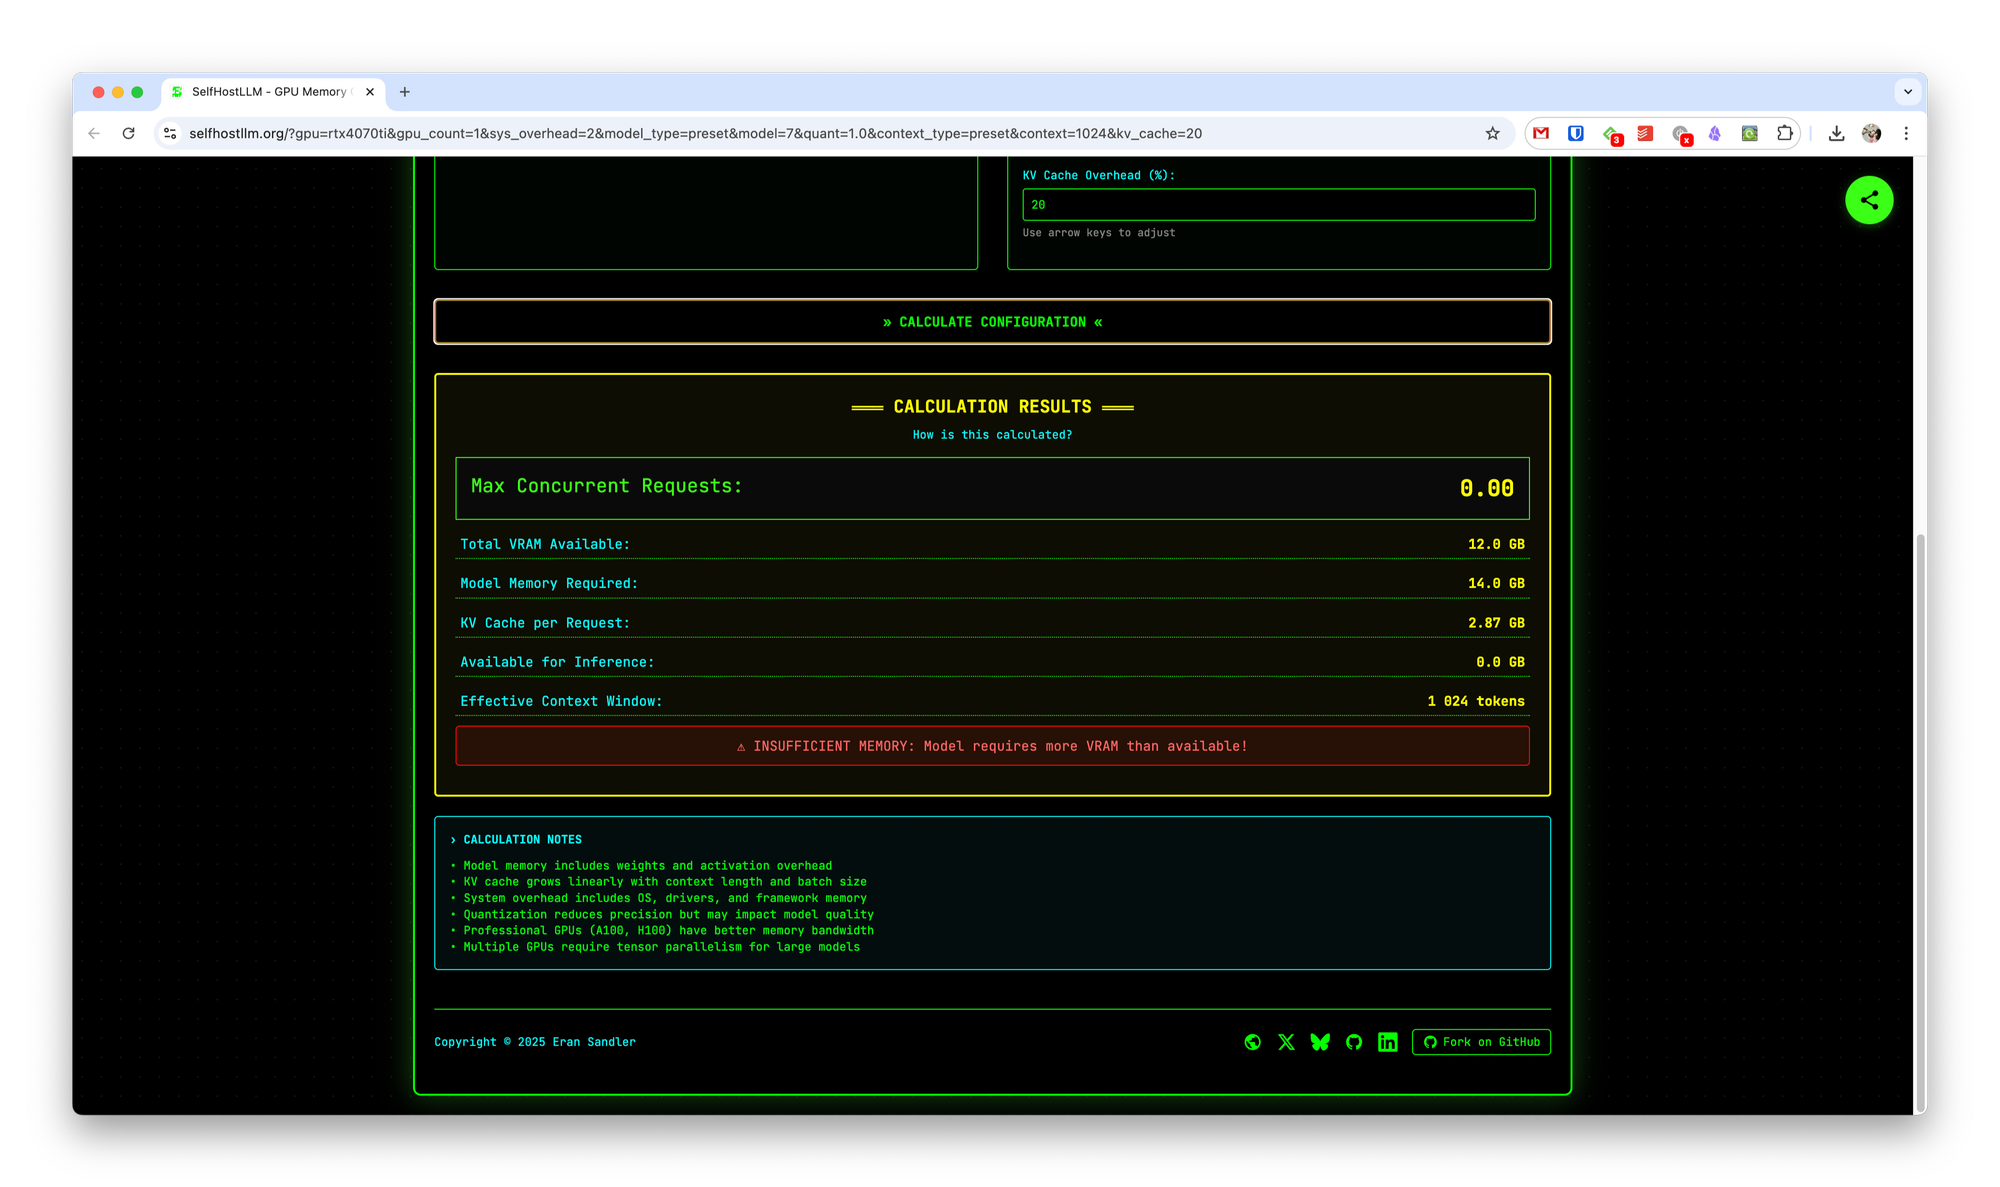Open the Bluesky butterfly footer icon
The image size is (2000, 1187).
click(x=1320, y=1042)
